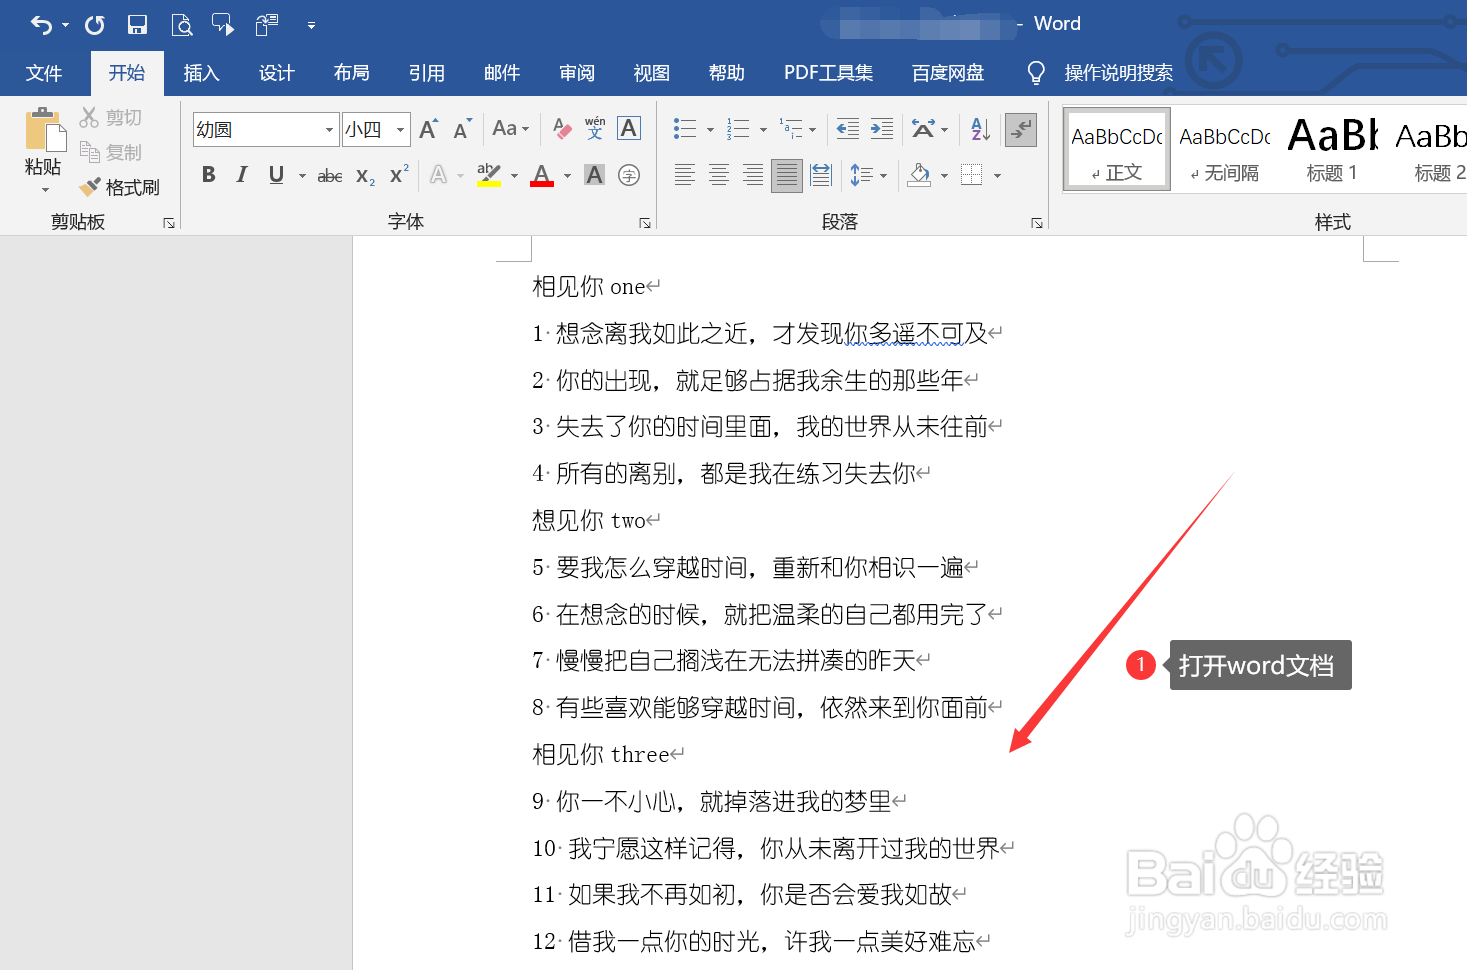Apply the 标题 1 style
This screenshot has height=970, width=1467.
click(x=1331, y=150)
